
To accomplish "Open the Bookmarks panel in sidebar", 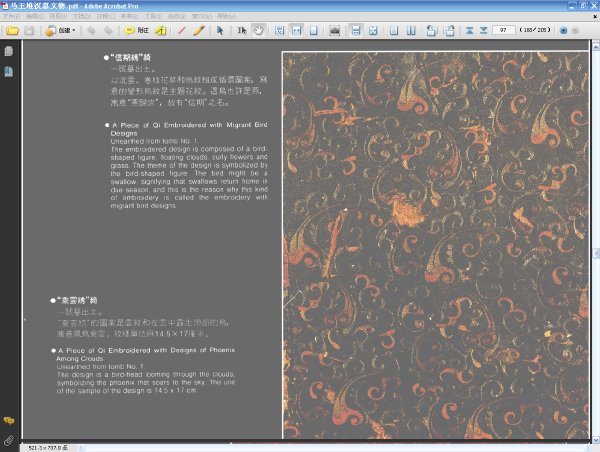I will click(8, 71).
